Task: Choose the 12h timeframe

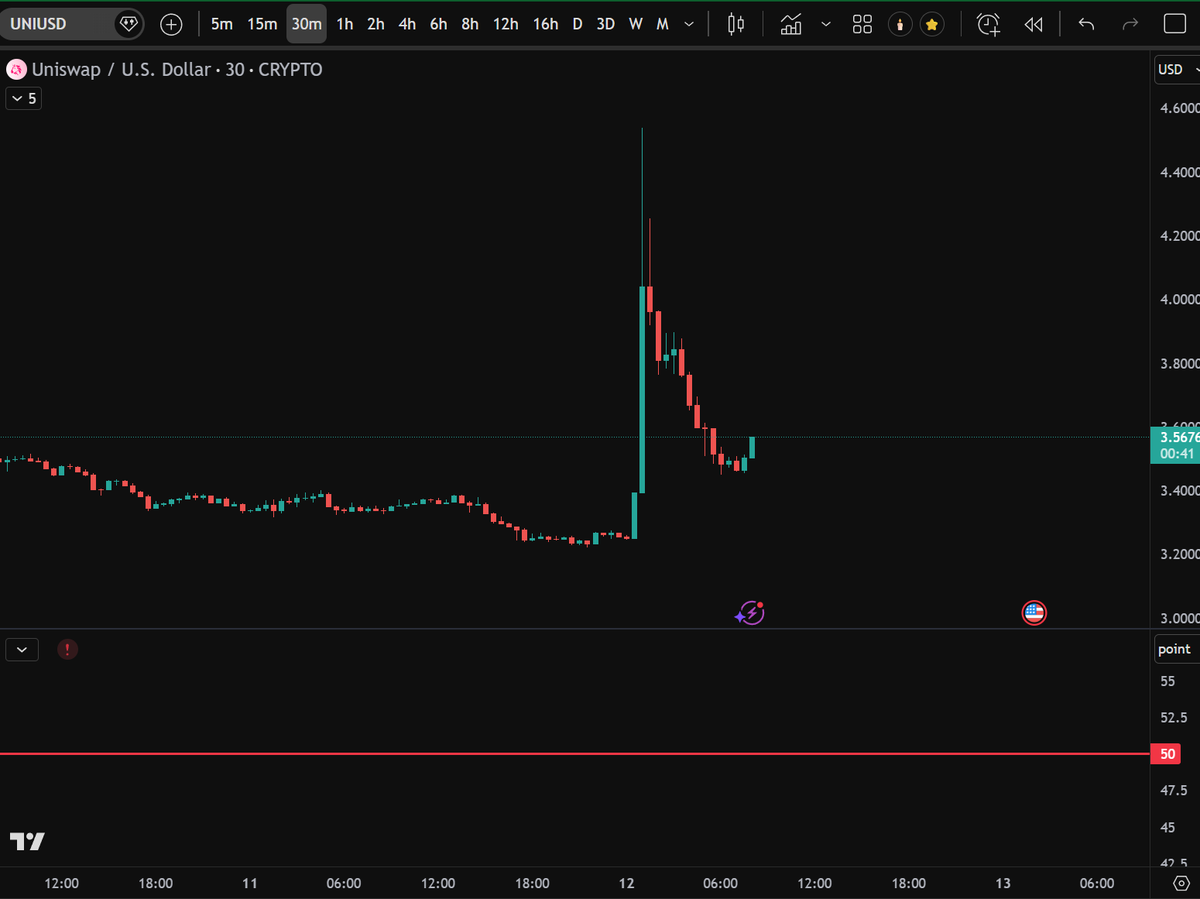Action: tap(505, 24)
